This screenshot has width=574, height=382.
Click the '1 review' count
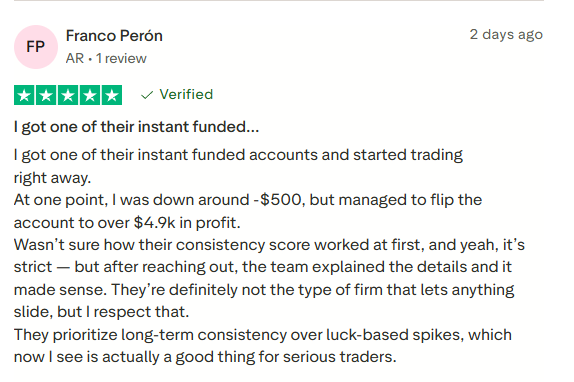click(x=121, y=59)
